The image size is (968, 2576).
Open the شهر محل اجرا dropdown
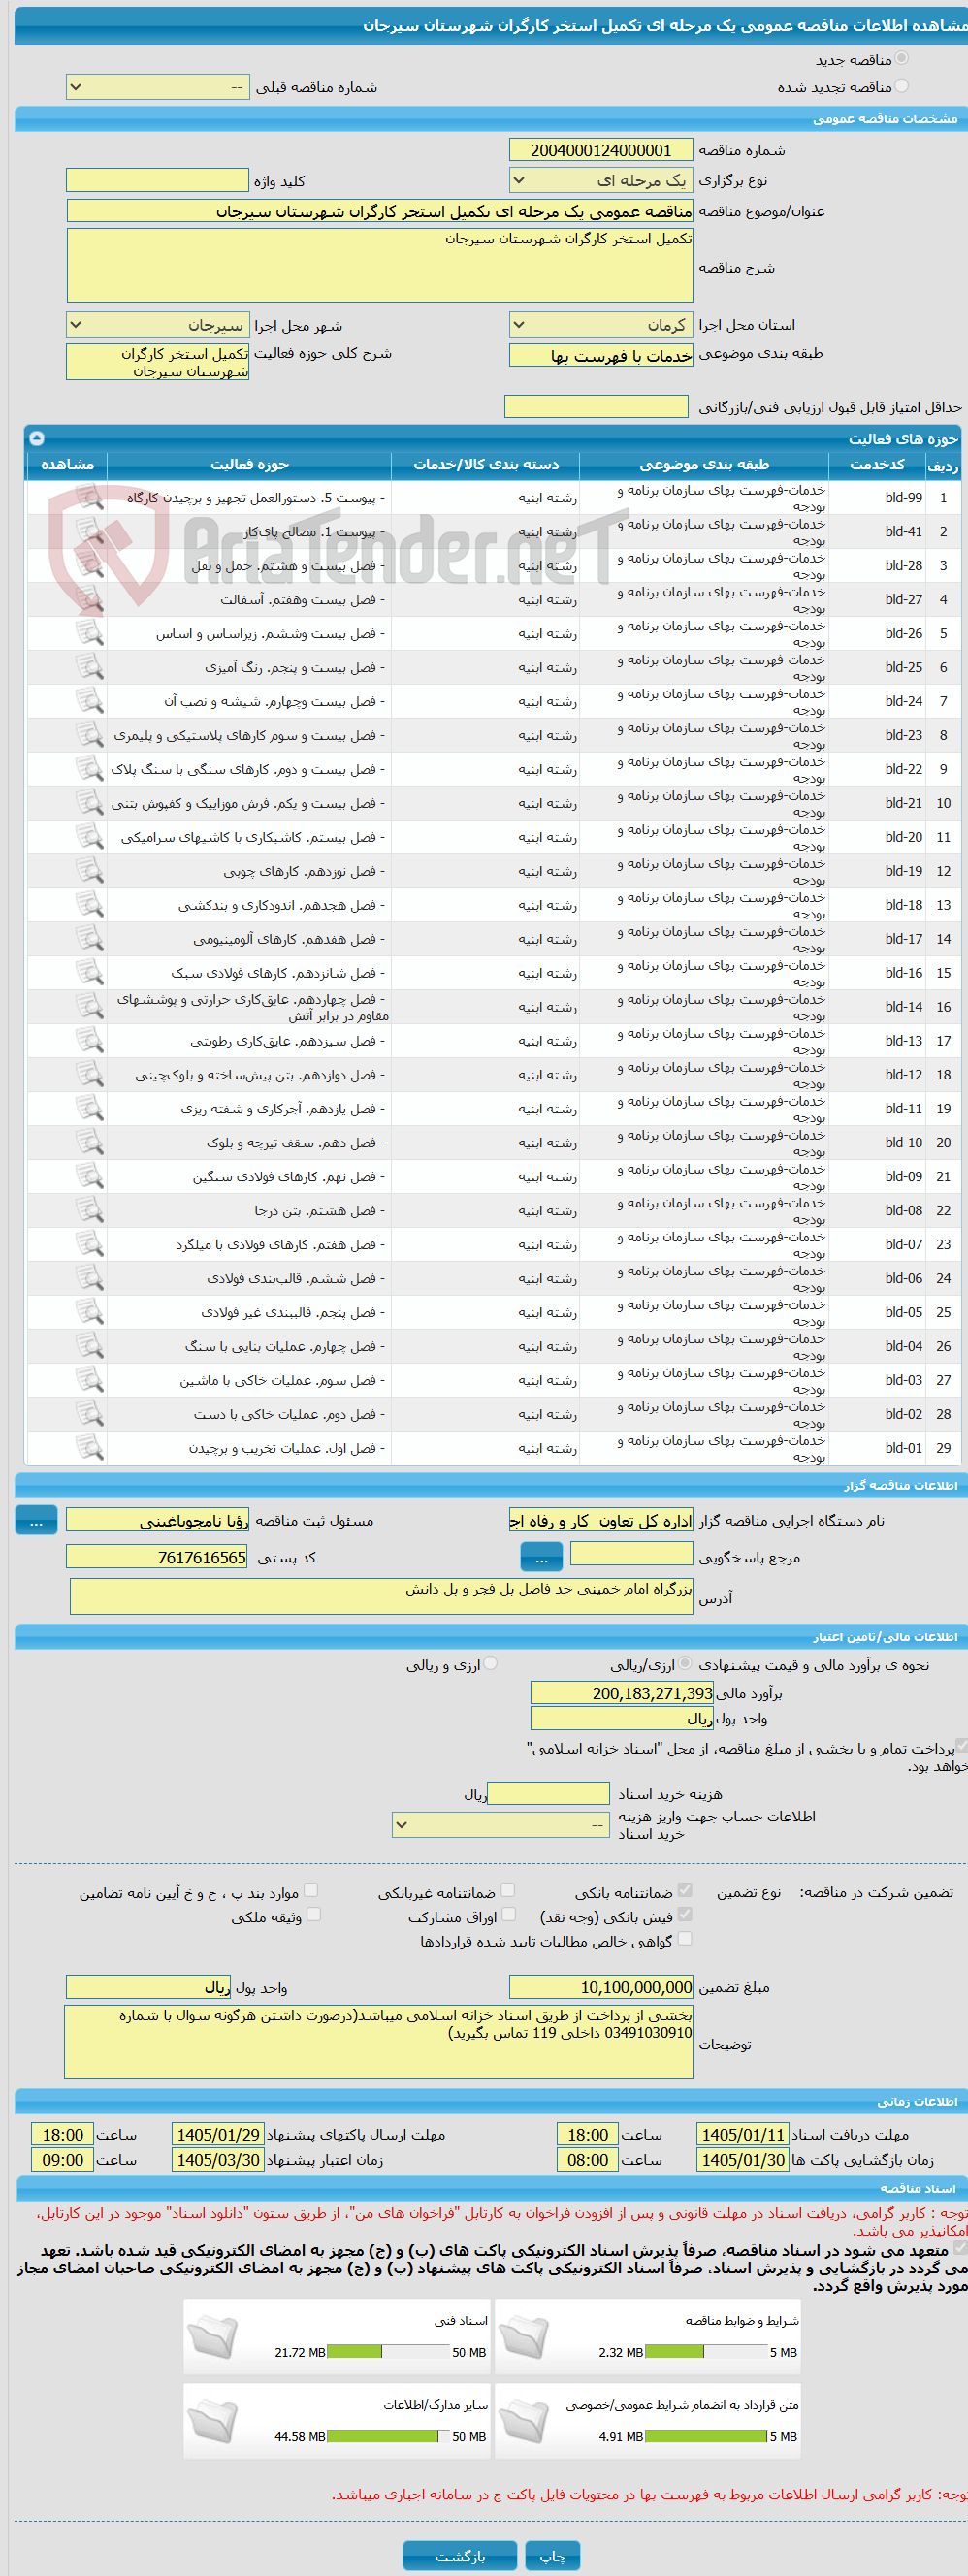coord(158,325)
